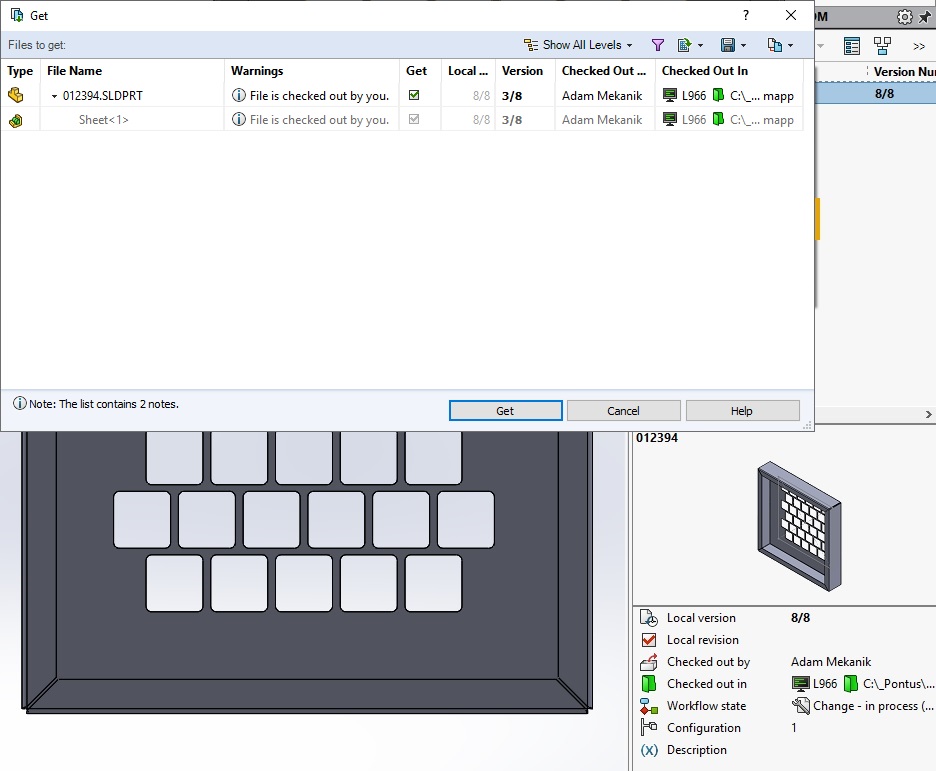Image resolution: width=936 pixels, height=771 pixels.
Task: Expand the overflow chevron in the PDM toolbar
Action: [x=919, y=45]
